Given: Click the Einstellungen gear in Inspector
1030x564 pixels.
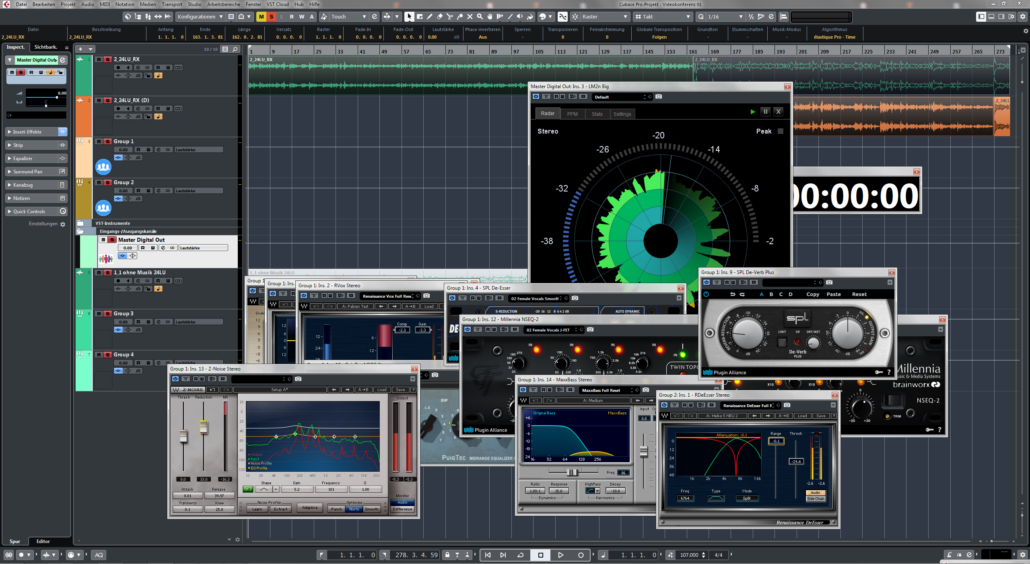Looking at the screenshot, I should (x=63, y=224).
